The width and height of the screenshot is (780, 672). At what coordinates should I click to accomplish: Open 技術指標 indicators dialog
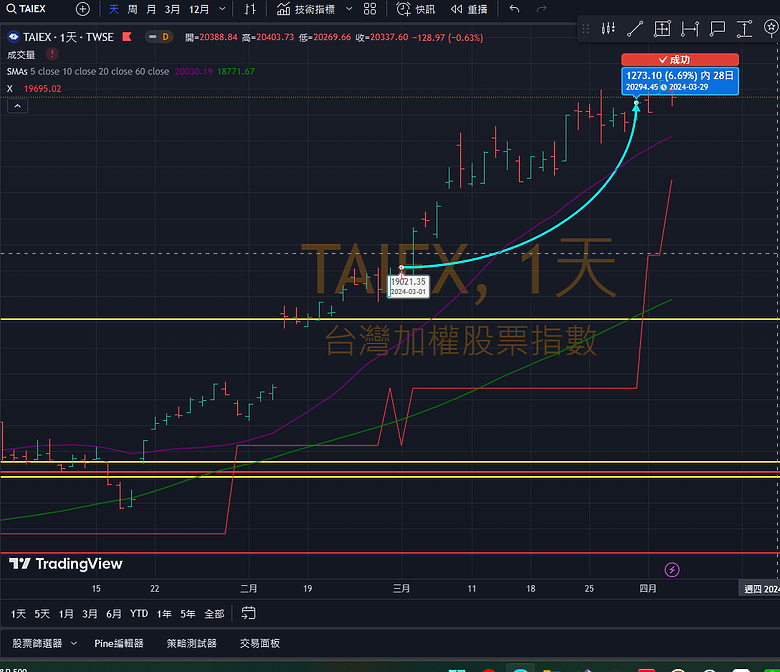coord(305,9)
